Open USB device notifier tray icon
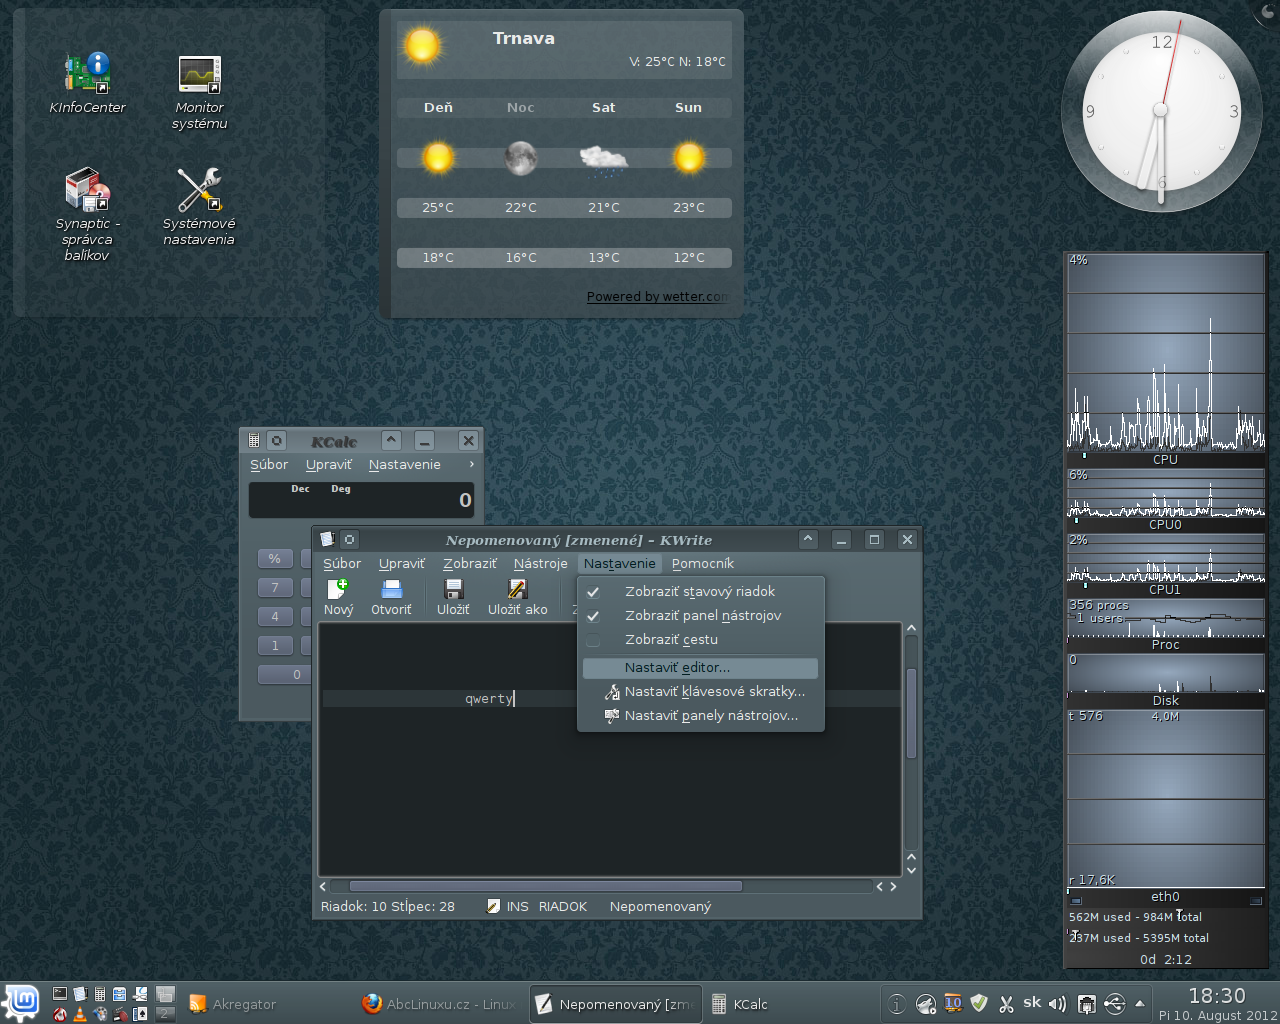The width and height of the screenshot is (1280, 1024). click(x=1114, y=1004)
